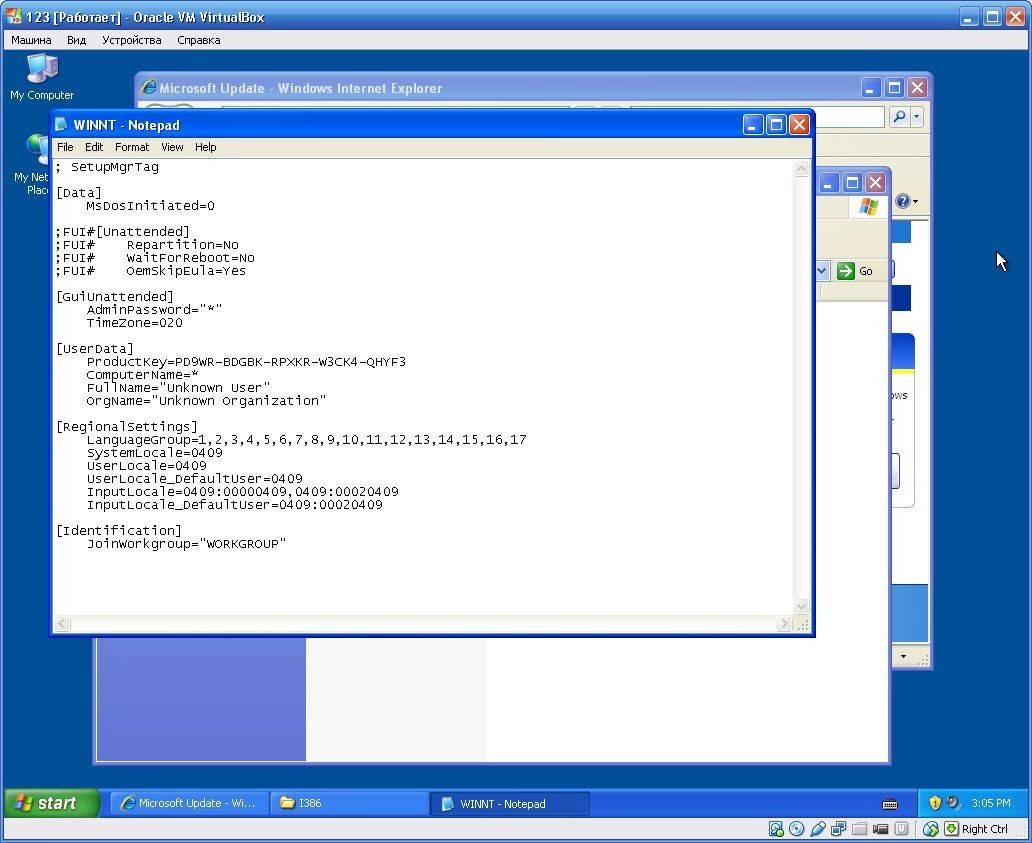Open the address bar dropdown beside Go

click(822, 270)
